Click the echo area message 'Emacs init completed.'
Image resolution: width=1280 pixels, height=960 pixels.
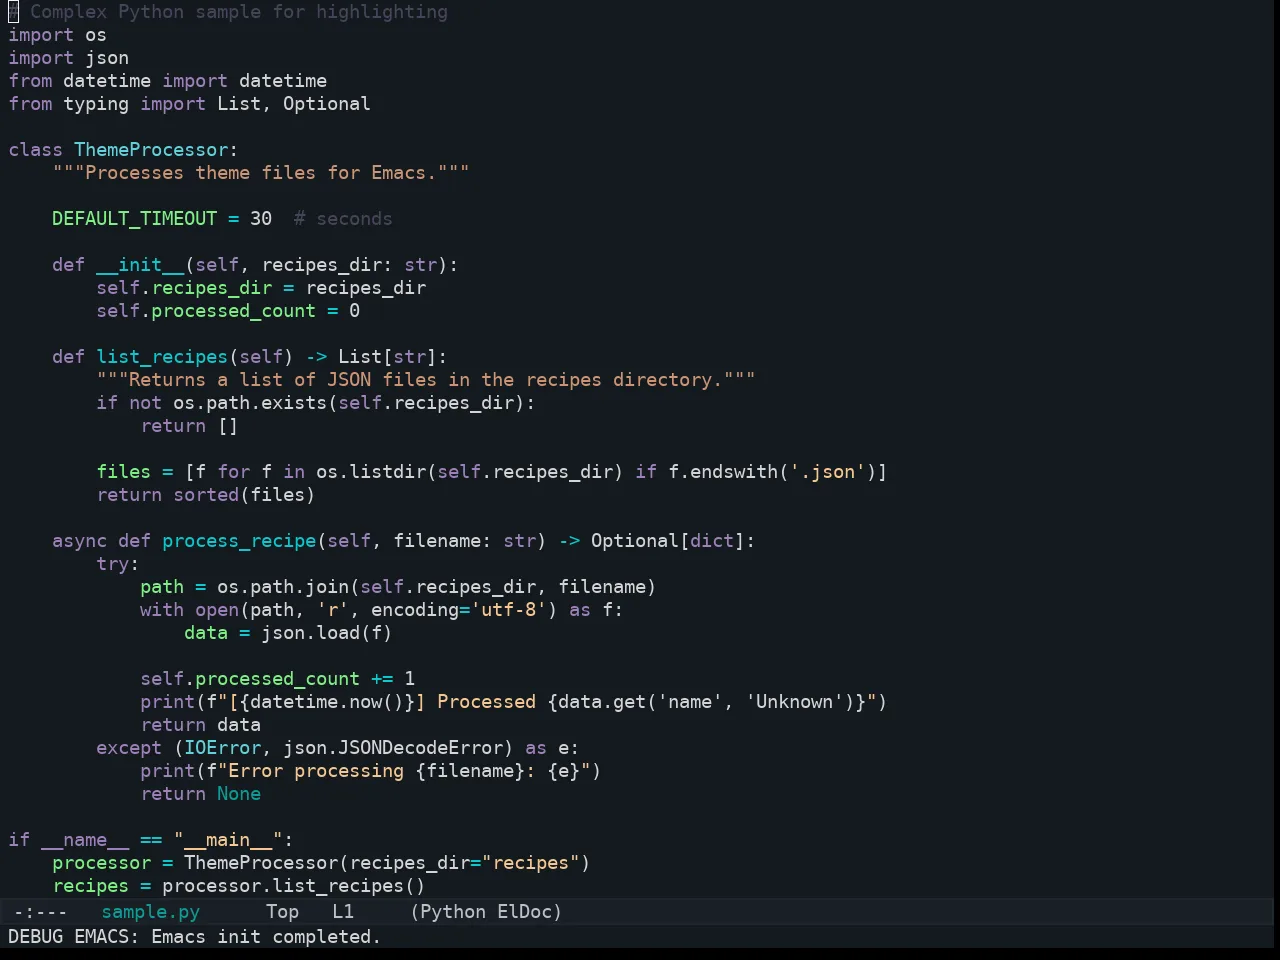(266, 937)
